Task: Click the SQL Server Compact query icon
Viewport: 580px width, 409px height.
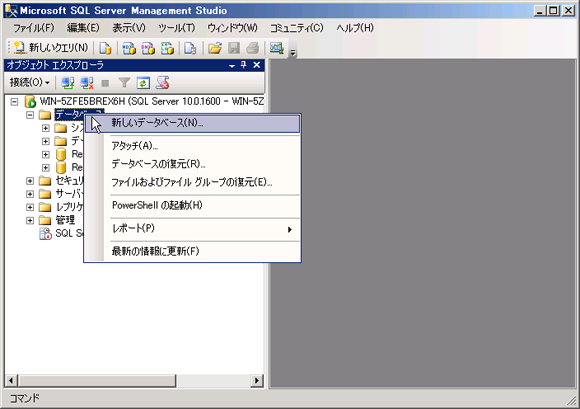Action: [190, 48]
